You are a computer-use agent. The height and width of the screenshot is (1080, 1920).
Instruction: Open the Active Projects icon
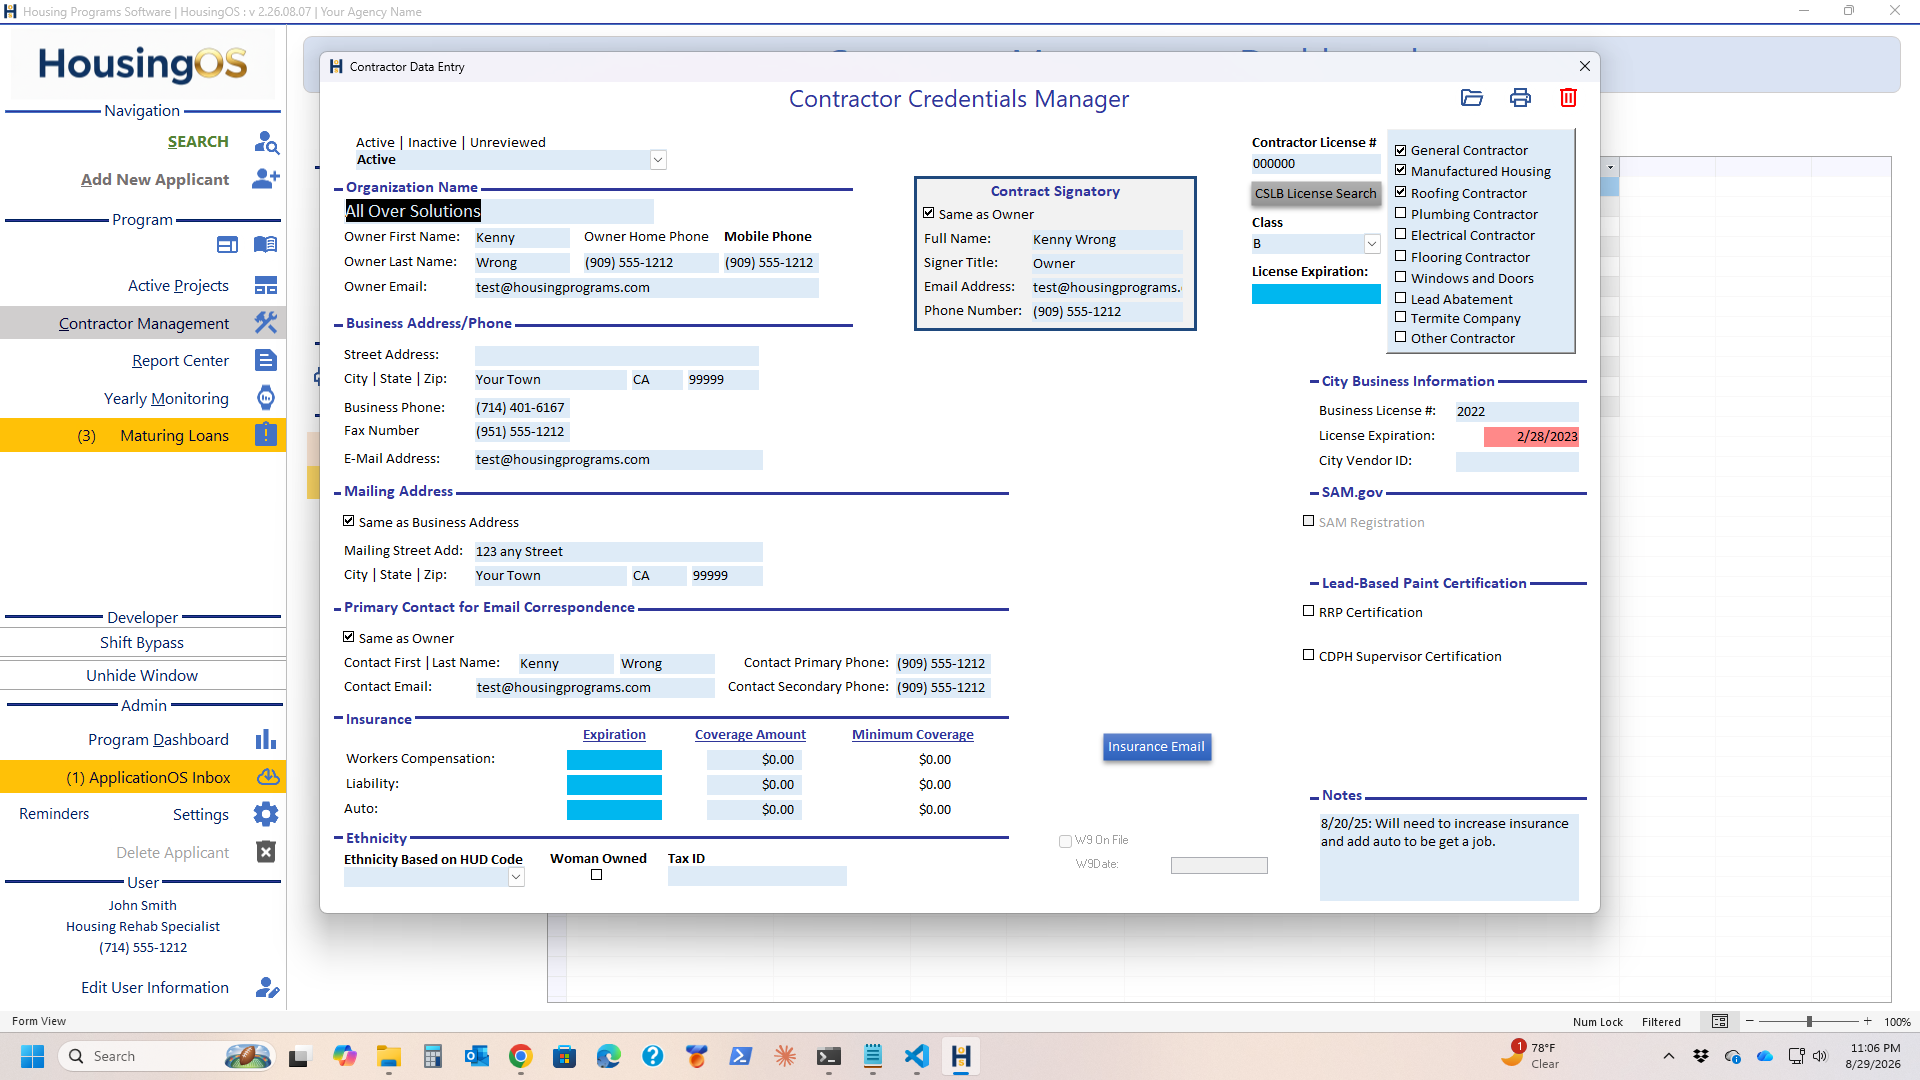click(x=266, y=286)
